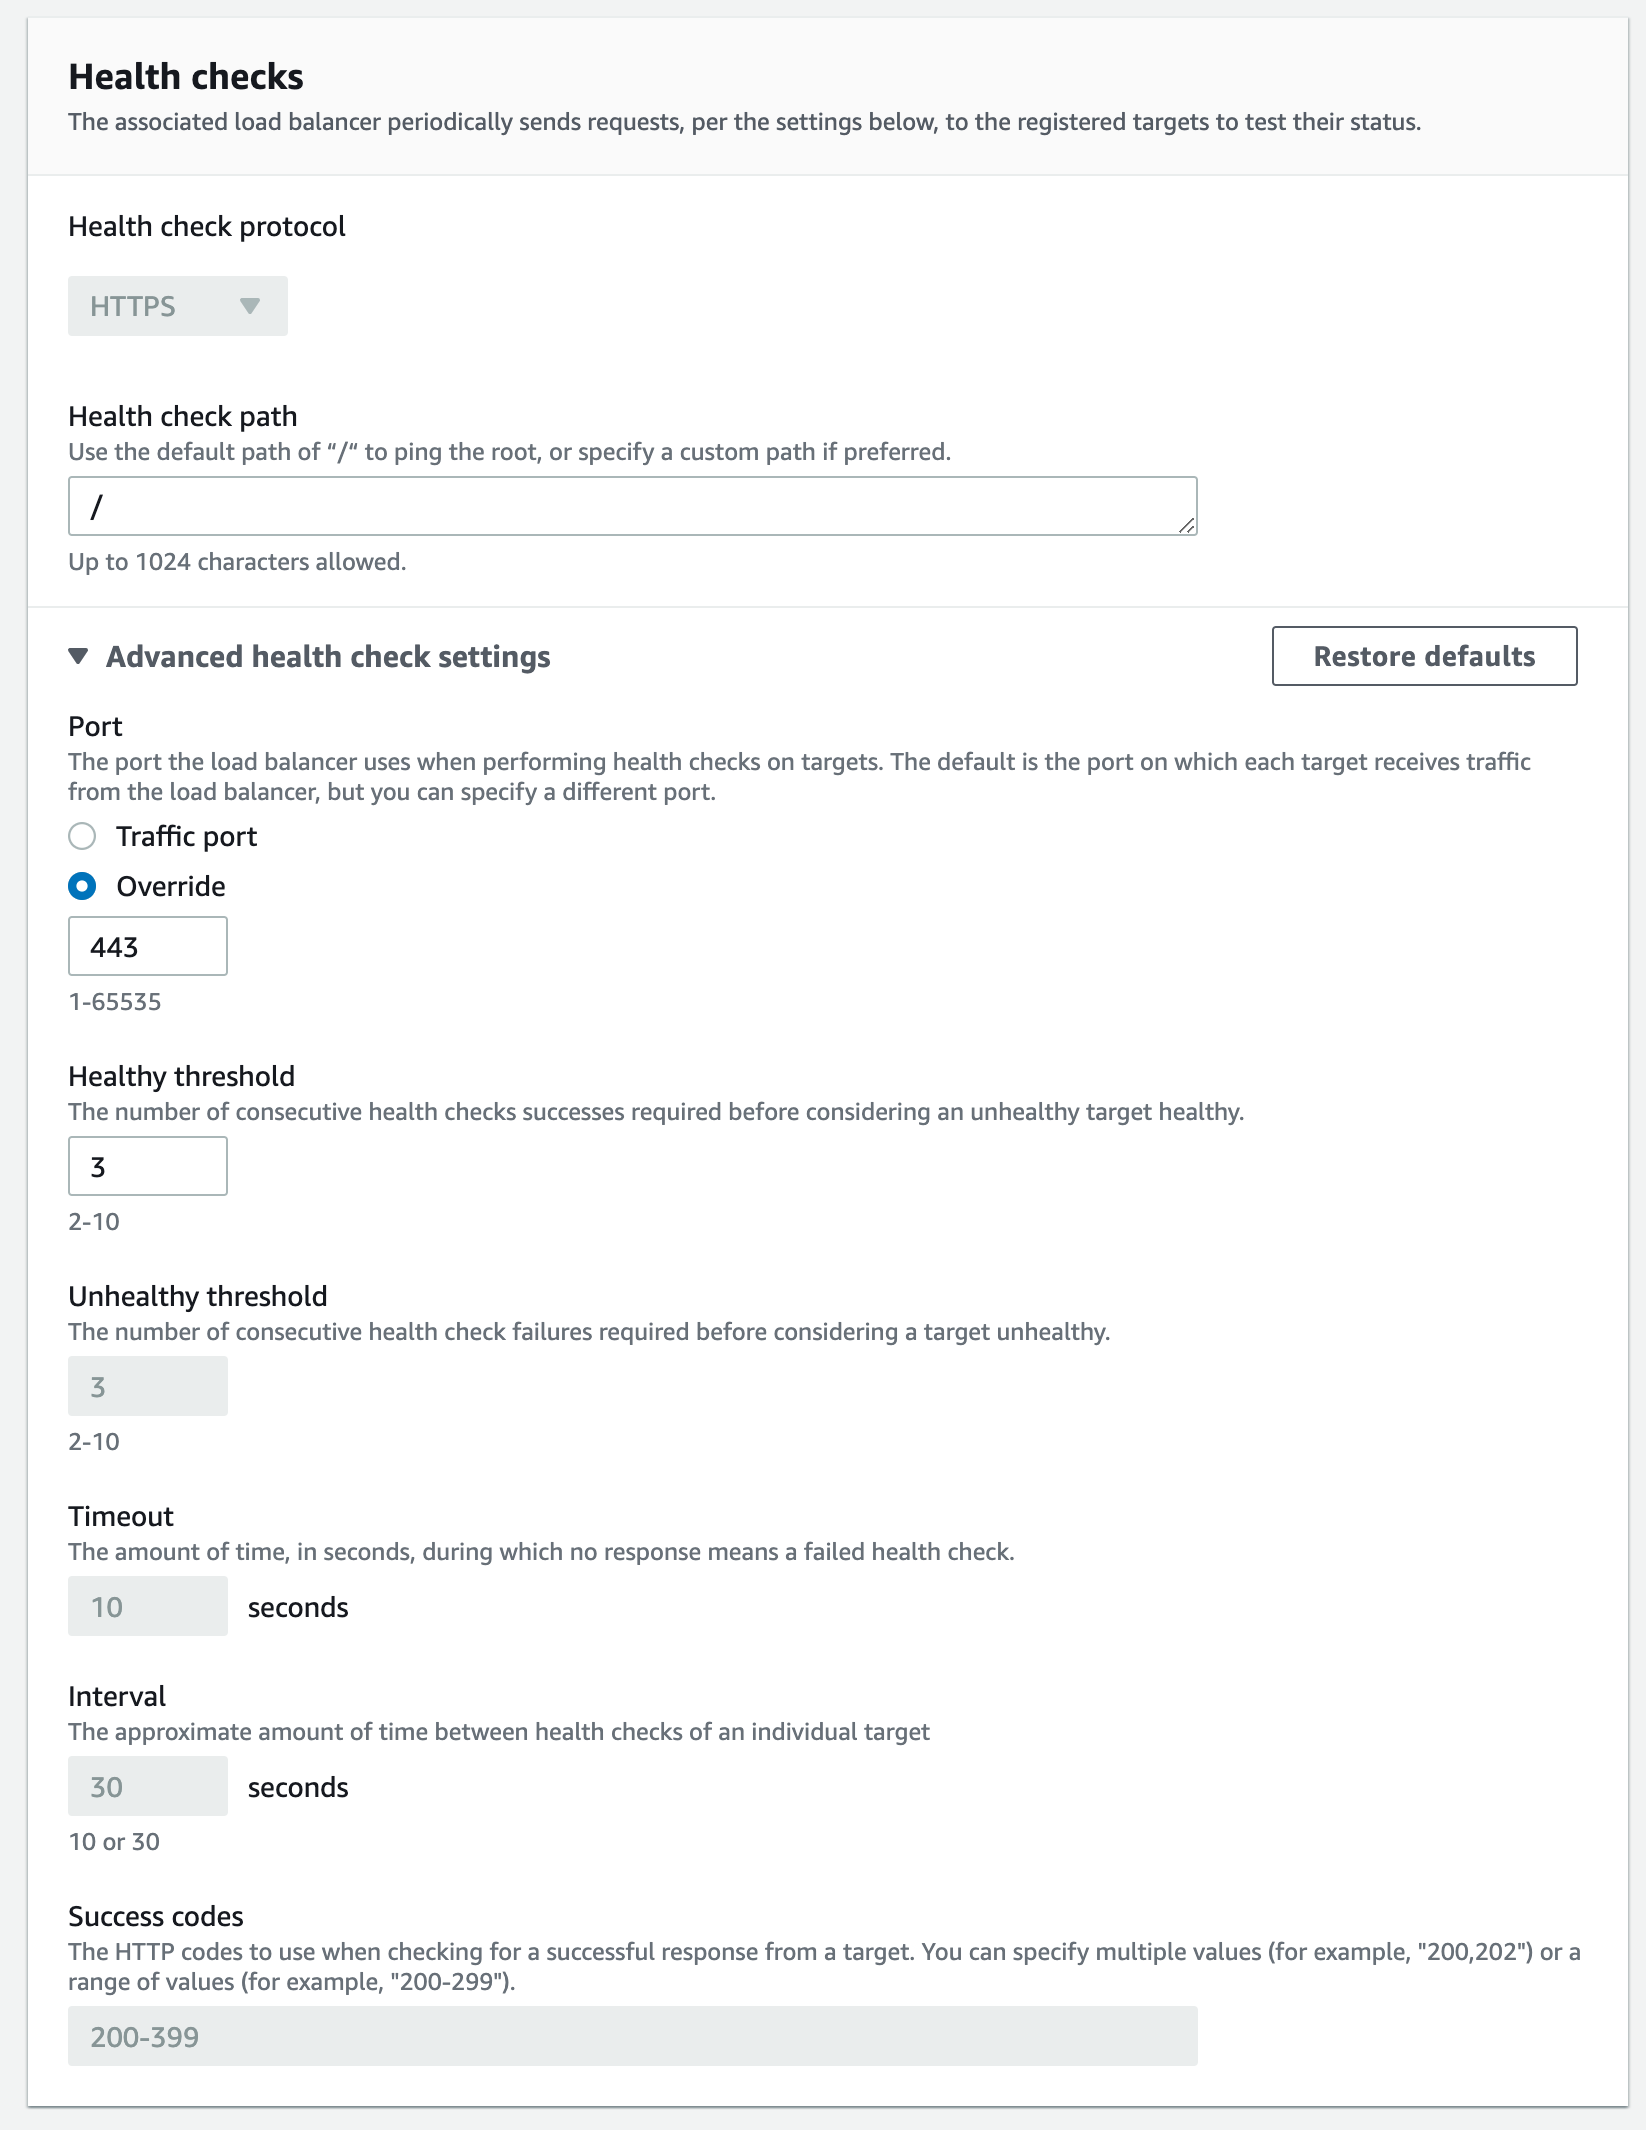Click the Advanced health check settings disclosure triangle

[x=79, y=657]
